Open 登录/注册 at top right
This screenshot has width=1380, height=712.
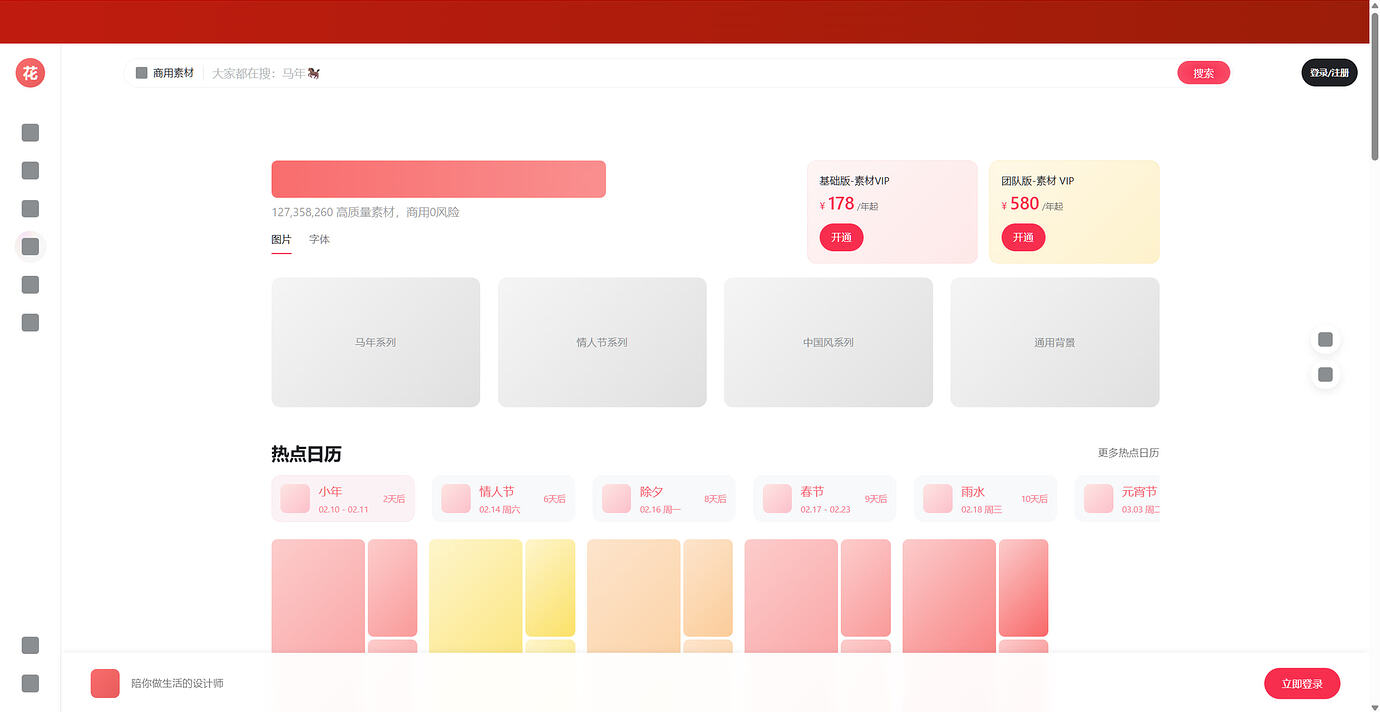point(1329,73)
